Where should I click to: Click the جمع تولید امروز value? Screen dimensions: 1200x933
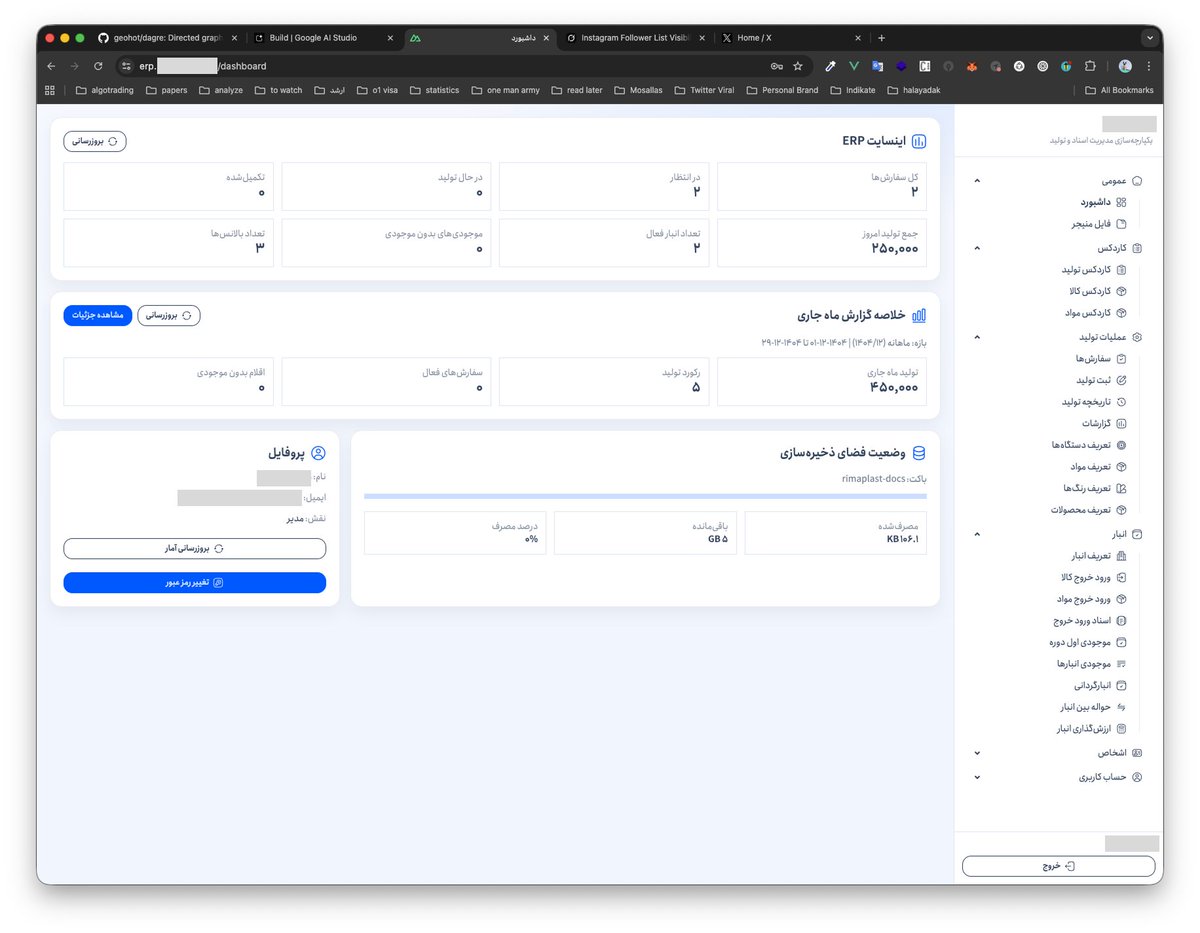[x=894, y=248]
